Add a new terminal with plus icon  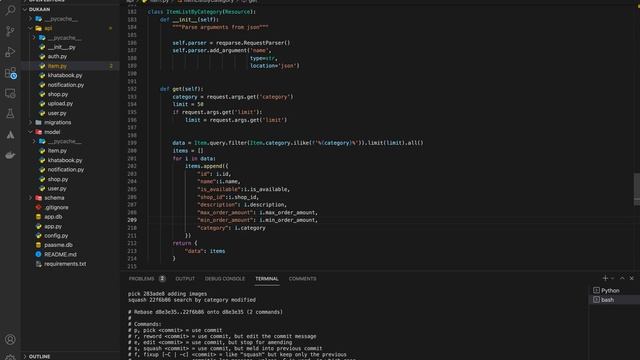(x=605, y=278)
